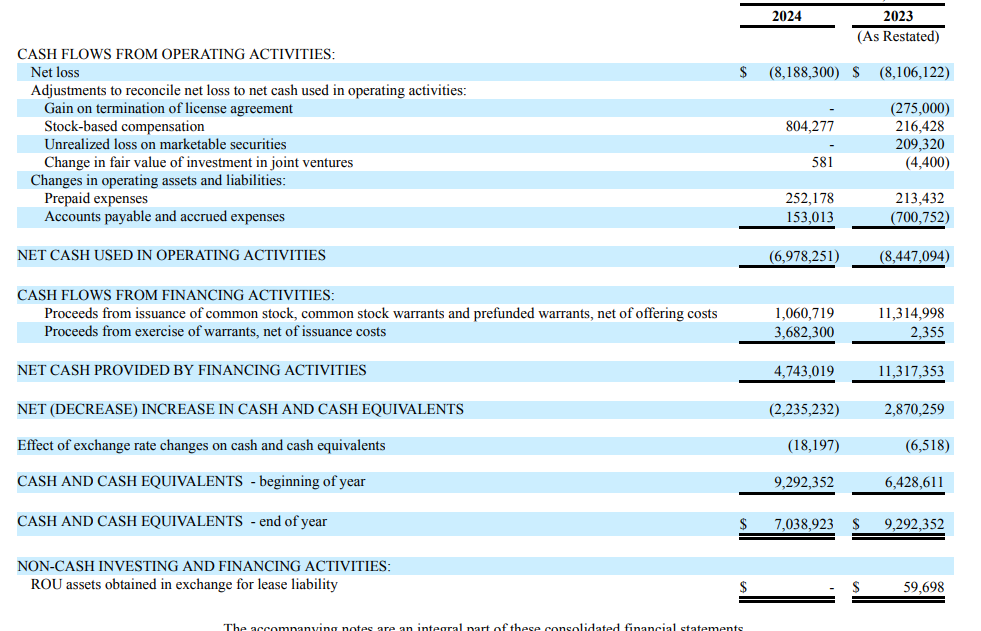Click 'CASH FLOWS FROM FINANCING ACTIVITIES:' heading
This screenshot has width=981, height=631.
click(176, 295)
